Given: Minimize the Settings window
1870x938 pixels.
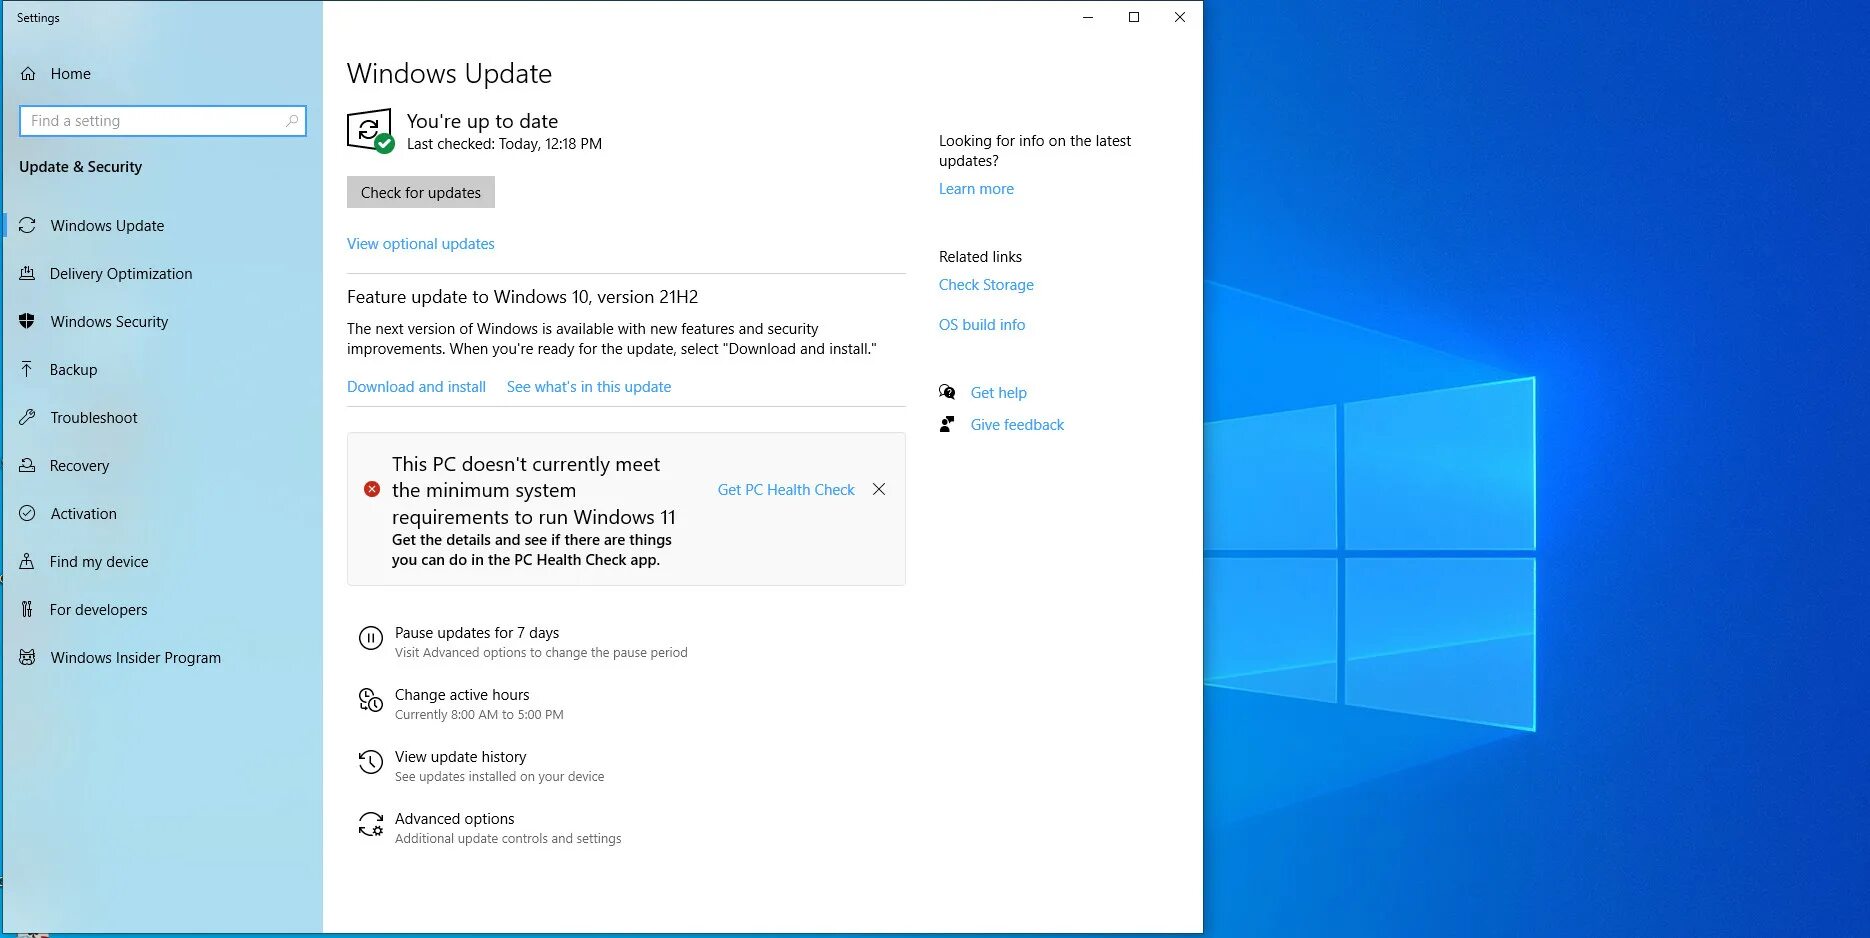Looking at the screenshot, I should coord(1088,17).
